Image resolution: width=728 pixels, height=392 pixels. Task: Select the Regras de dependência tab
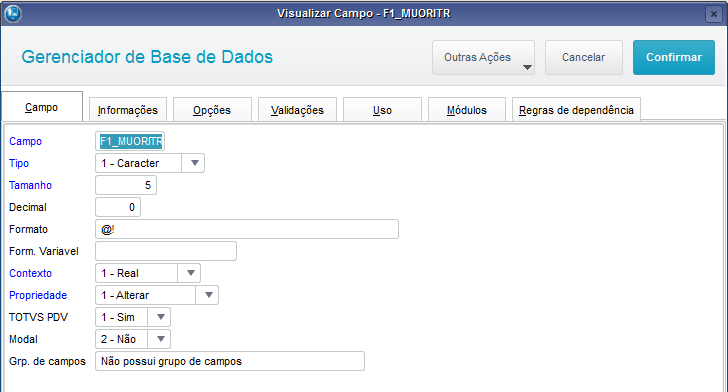576,110
